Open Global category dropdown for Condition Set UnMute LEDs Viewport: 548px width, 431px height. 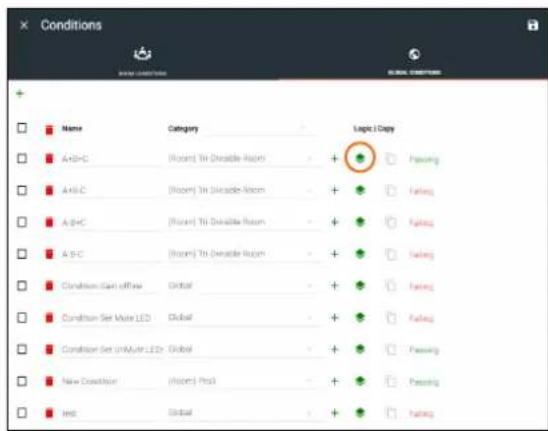[241, 350]
